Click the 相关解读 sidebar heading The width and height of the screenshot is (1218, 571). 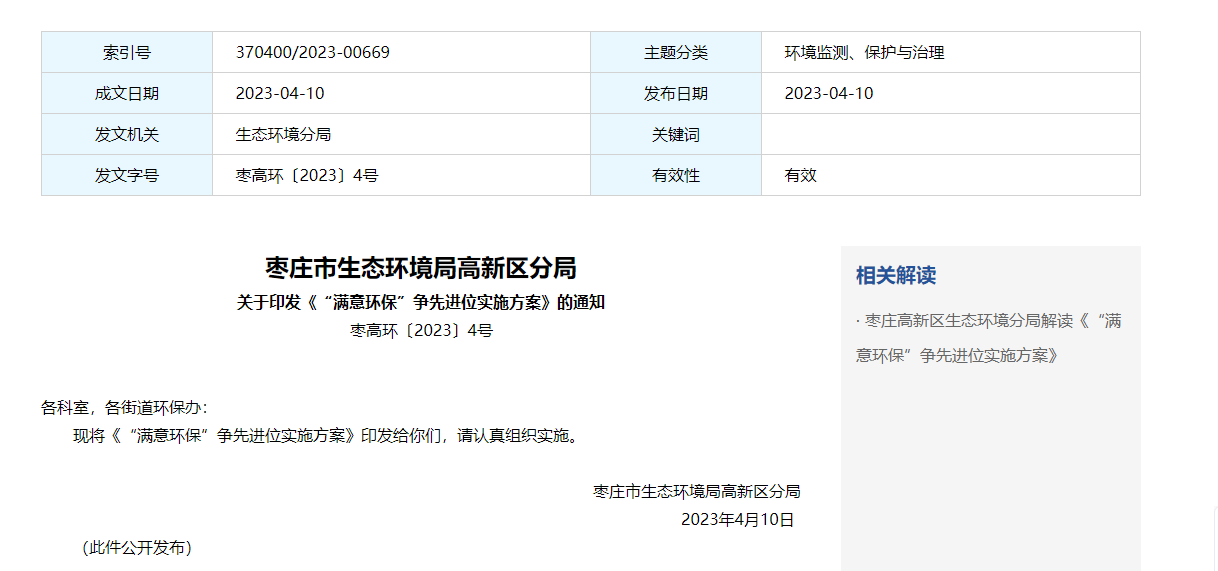pyautogui.click(x=896, y=276)
